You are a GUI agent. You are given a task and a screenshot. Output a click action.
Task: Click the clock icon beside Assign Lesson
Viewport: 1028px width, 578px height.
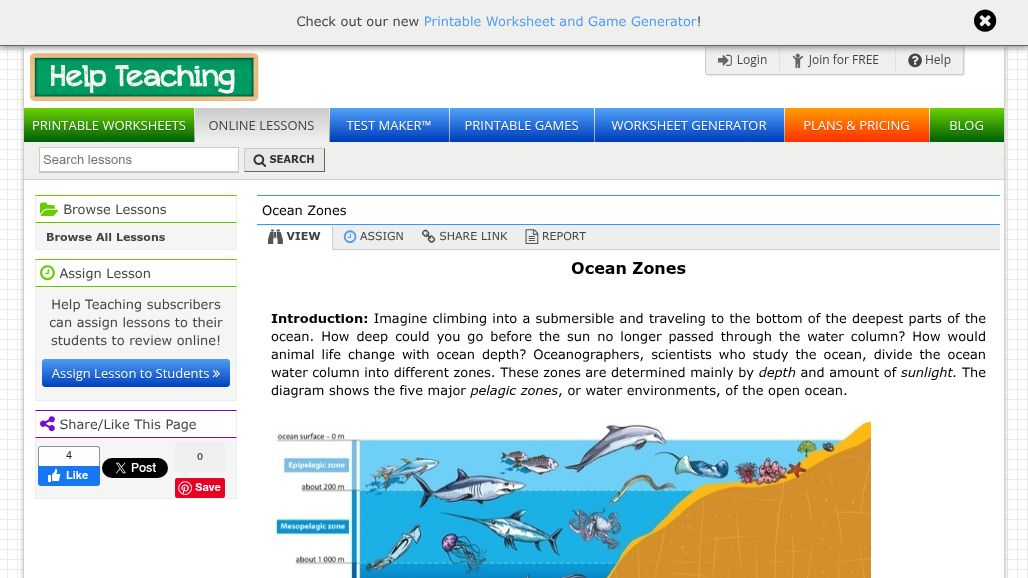(x=47, y=272)
